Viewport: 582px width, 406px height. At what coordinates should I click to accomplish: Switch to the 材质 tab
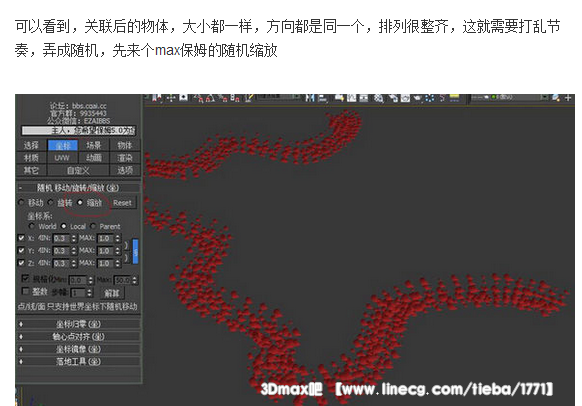tap(32, 158)
